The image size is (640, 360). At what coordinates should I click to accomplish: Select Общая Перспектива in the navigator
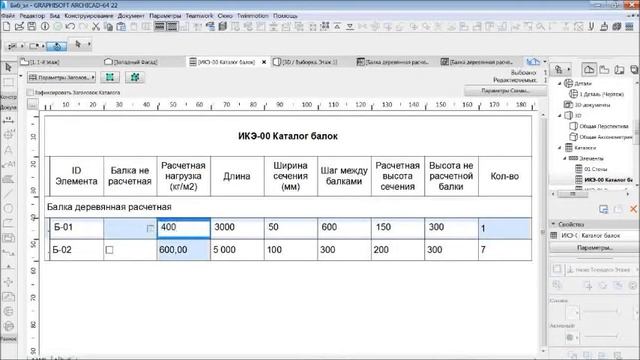604,126
